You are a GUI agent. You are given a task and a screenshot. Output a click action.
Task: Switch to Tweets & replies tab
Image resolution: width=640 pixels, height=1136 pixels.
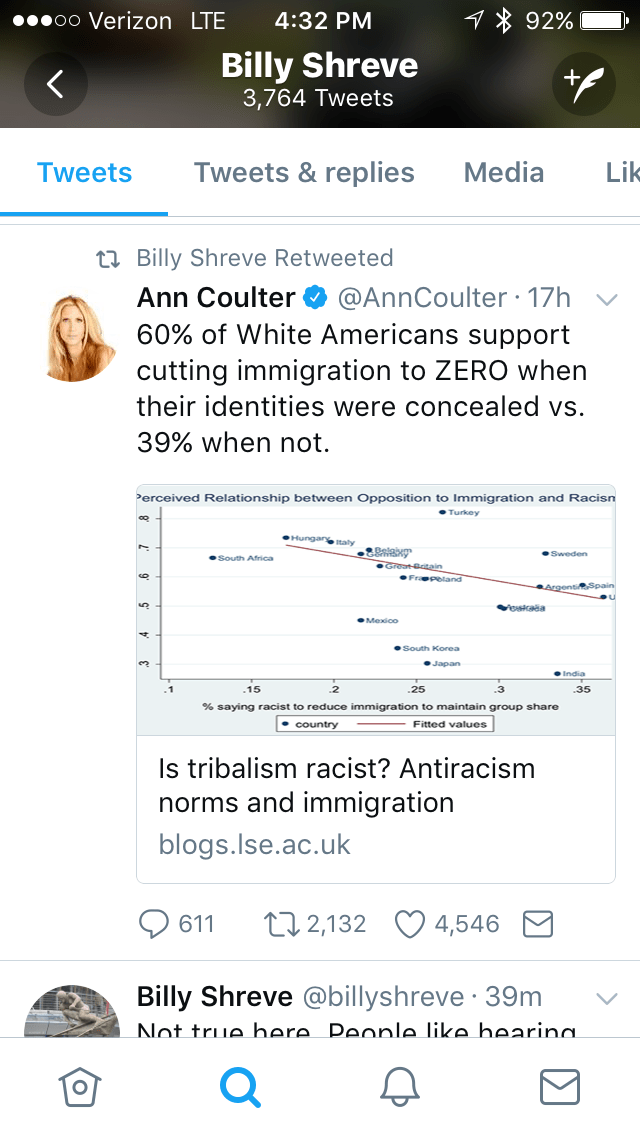[x=304, y=172]
